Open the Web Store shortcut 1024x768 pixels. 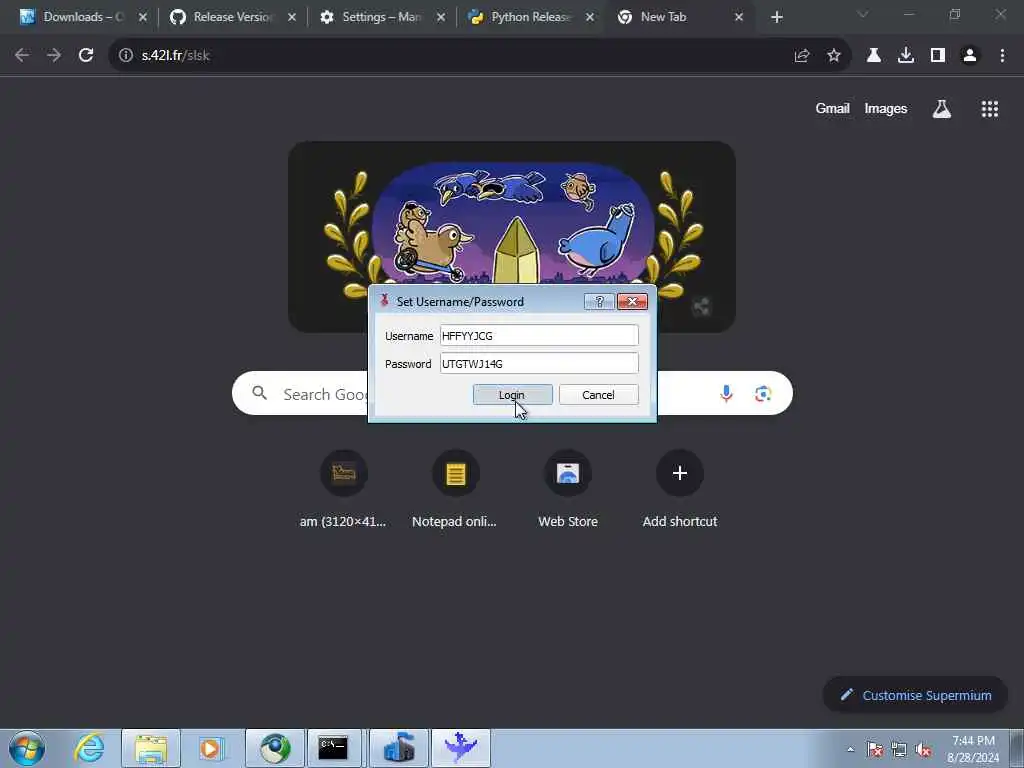[x=568, y=488]
